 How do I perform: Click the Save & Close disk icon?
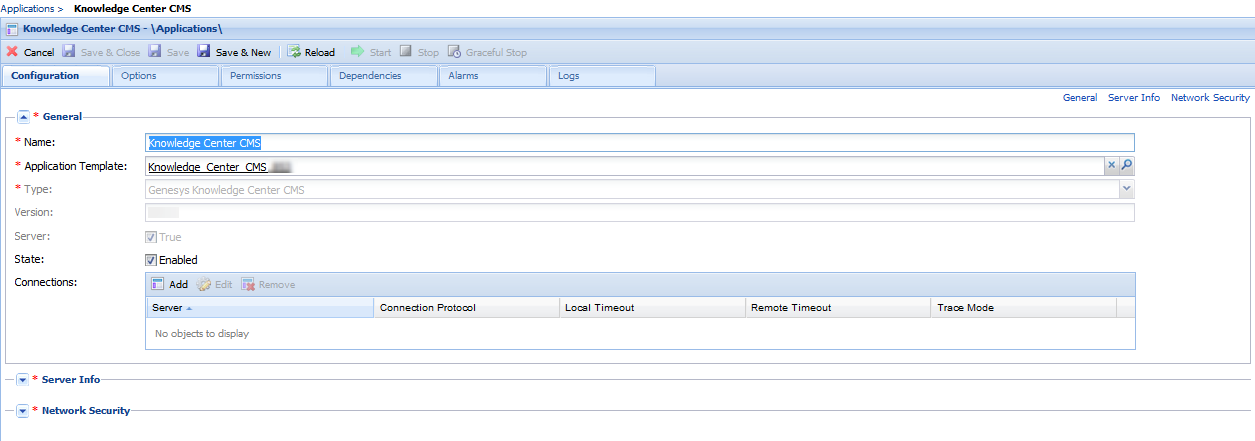[69, 52]
